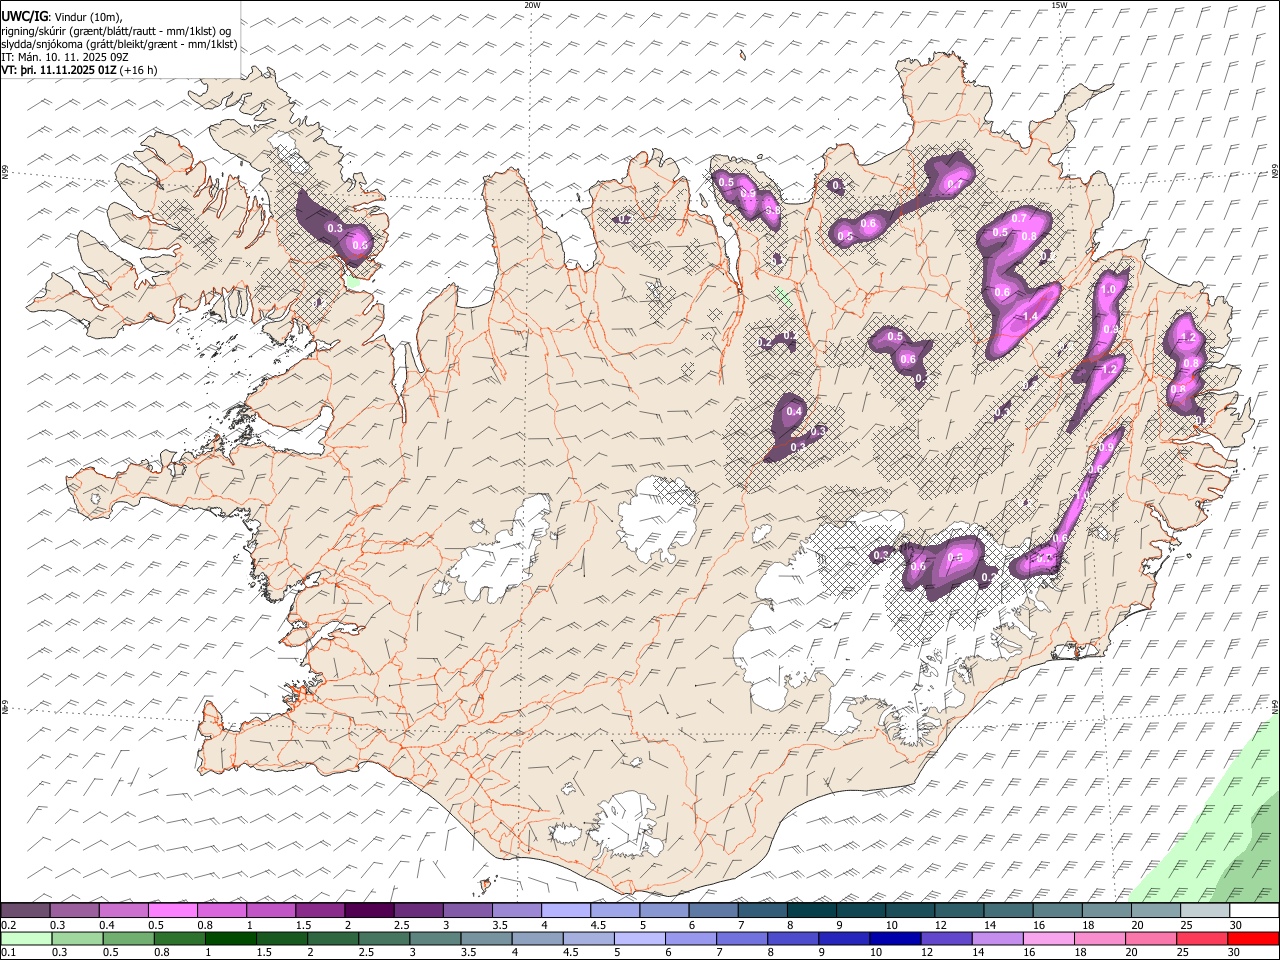Image resolution: width=1280 pixels, height=960 pixels.
Task: Click the 6 blue-grey swatch in the upper legend row
Action: tap(713, 911)
